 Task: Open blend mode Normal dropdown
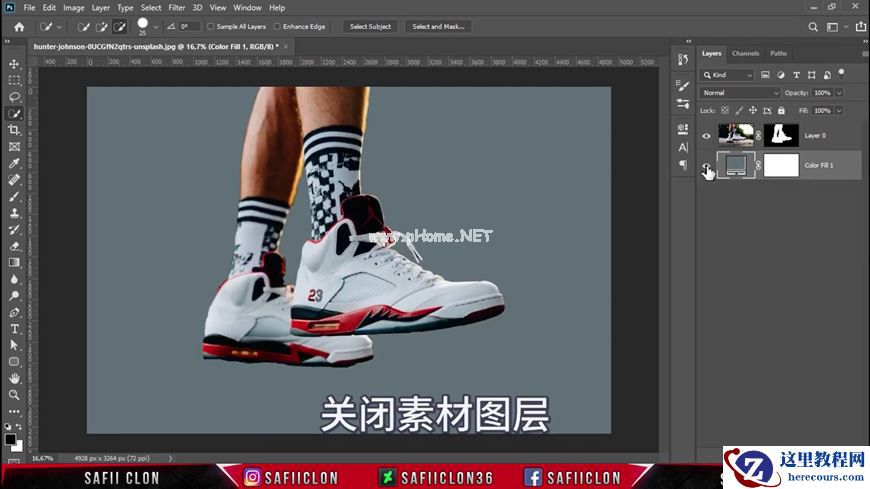(x=740, y=93)
